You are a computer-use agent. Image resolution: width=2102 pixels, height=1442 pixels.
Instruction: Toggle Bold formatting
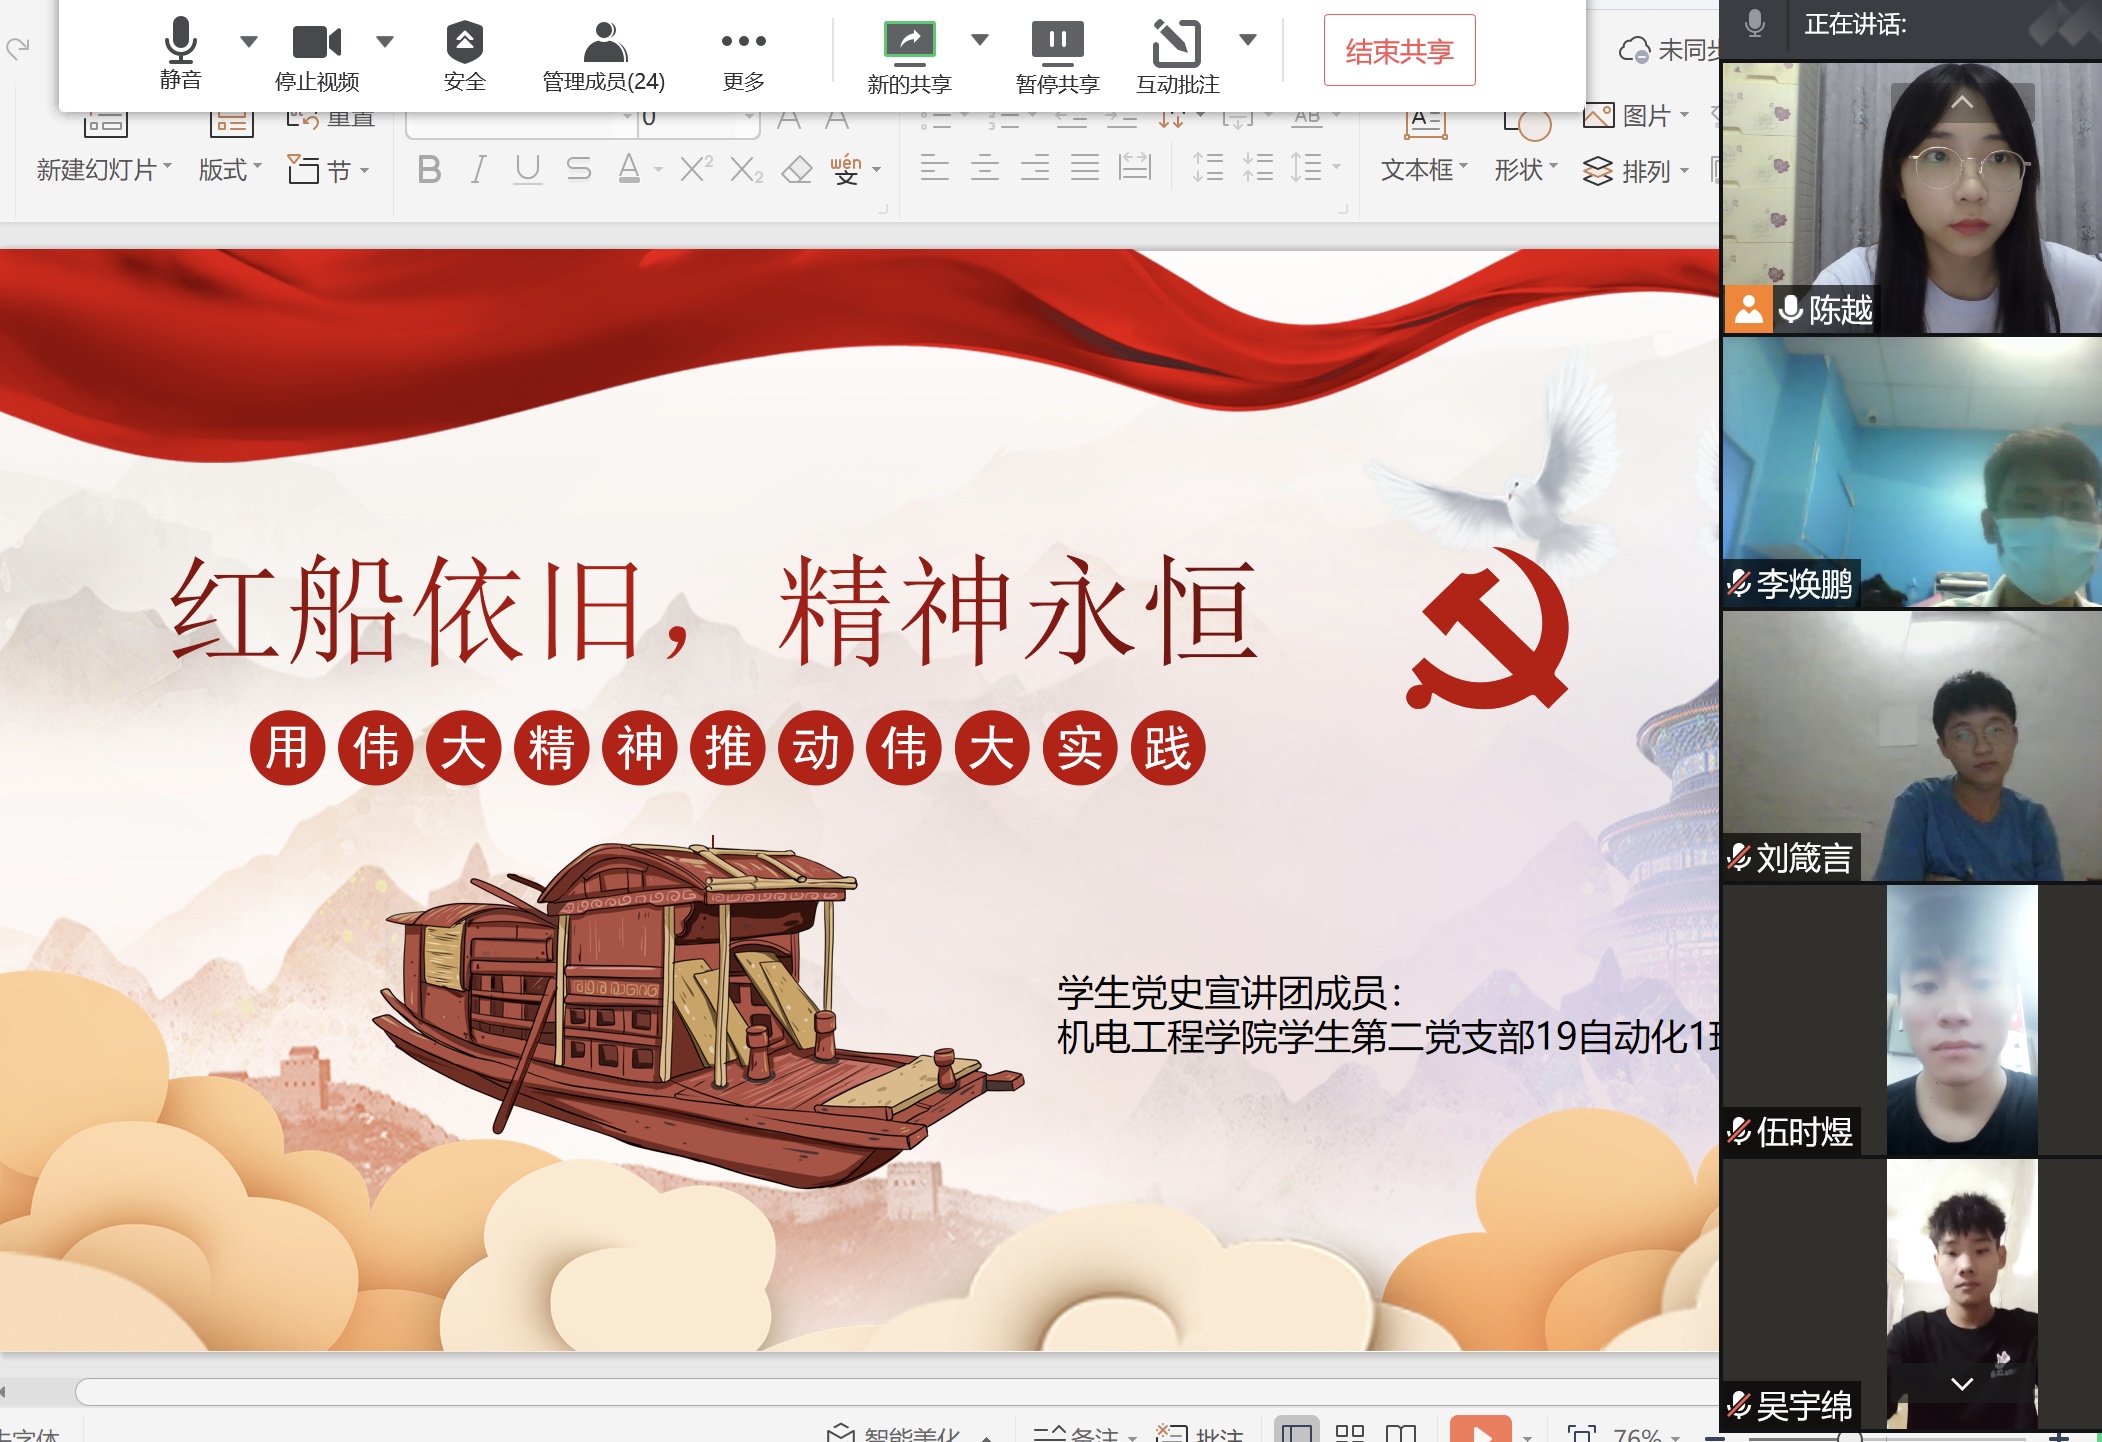(x=429, y=170)
